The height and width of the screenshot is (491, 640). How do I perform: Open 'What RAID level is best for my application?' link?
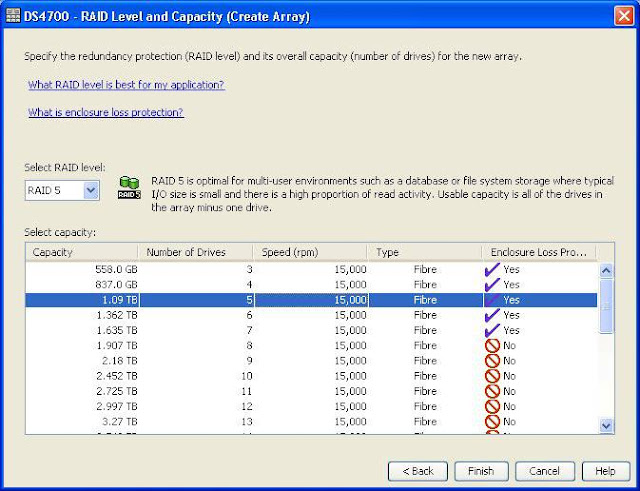point(126,85)
